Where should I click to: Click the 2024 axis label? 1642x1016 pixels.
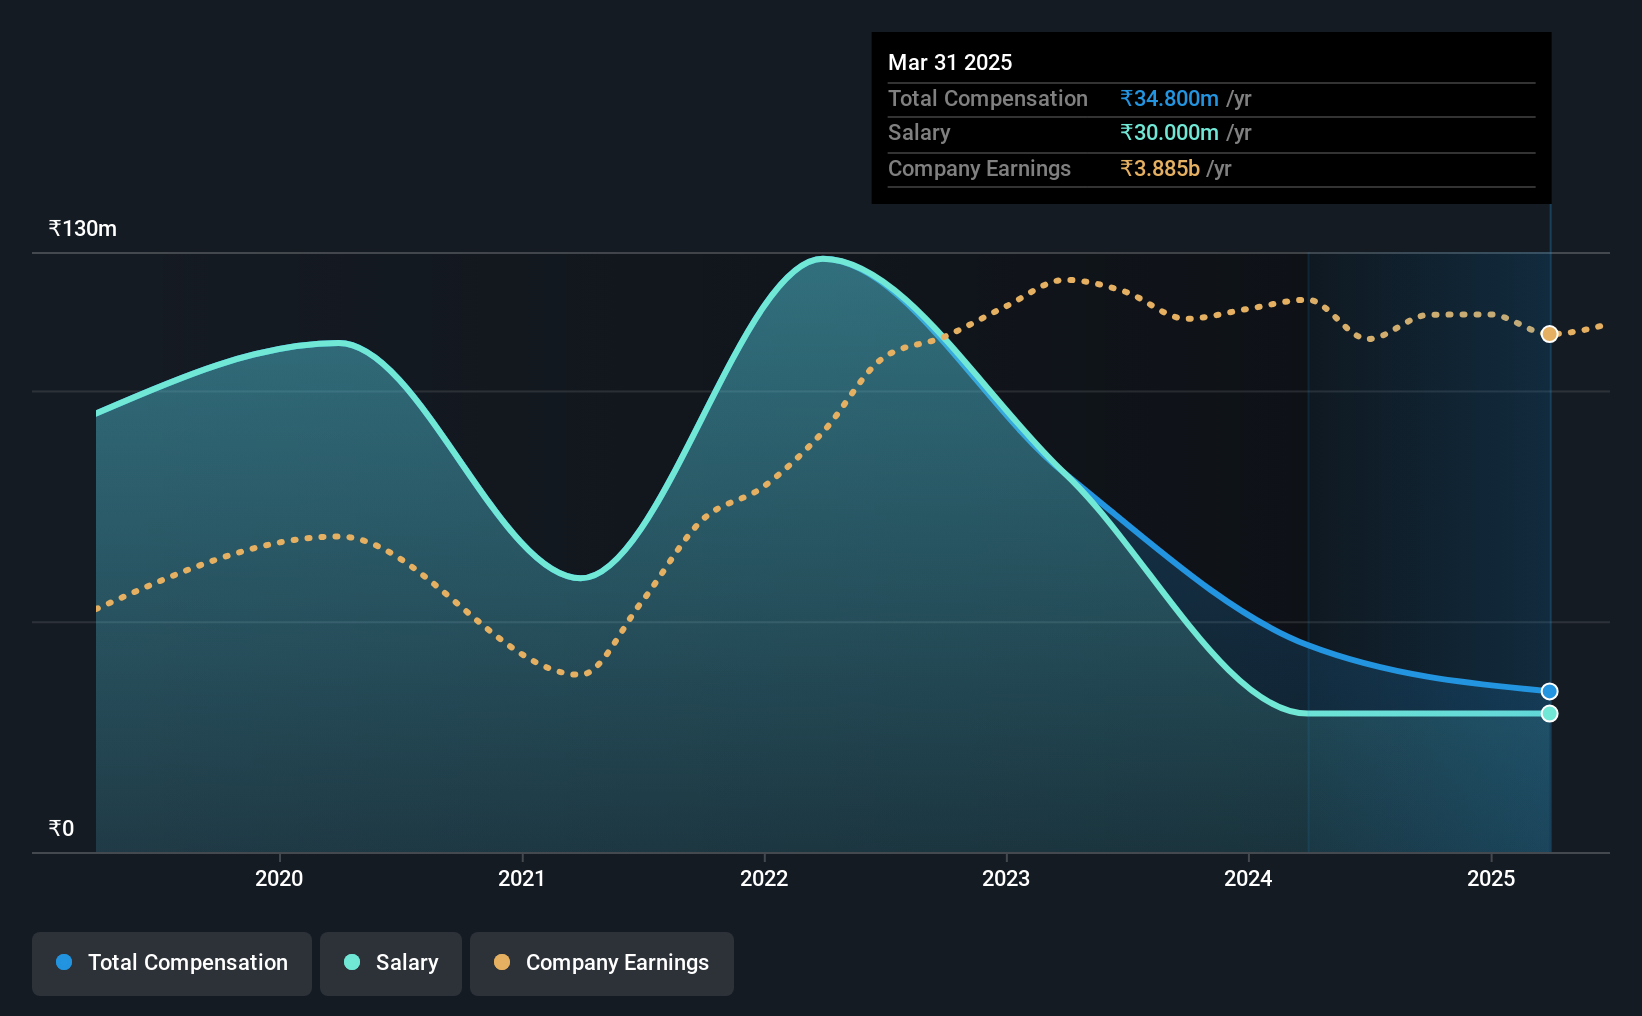click(x=1248, y=878)
